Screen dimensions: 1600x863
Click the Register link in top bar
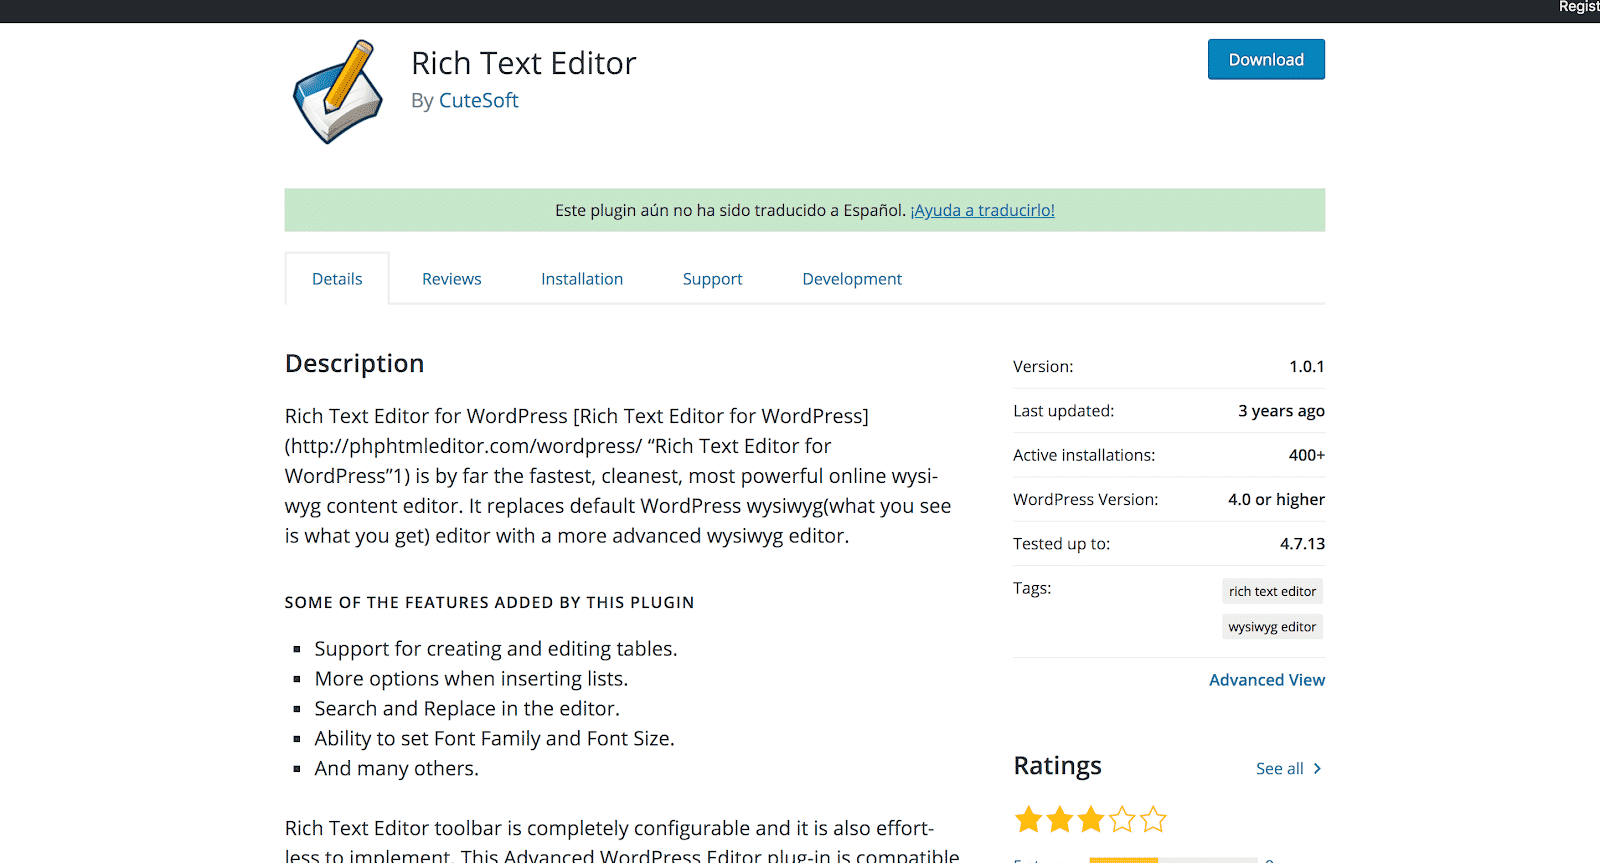click(1579, 7)
